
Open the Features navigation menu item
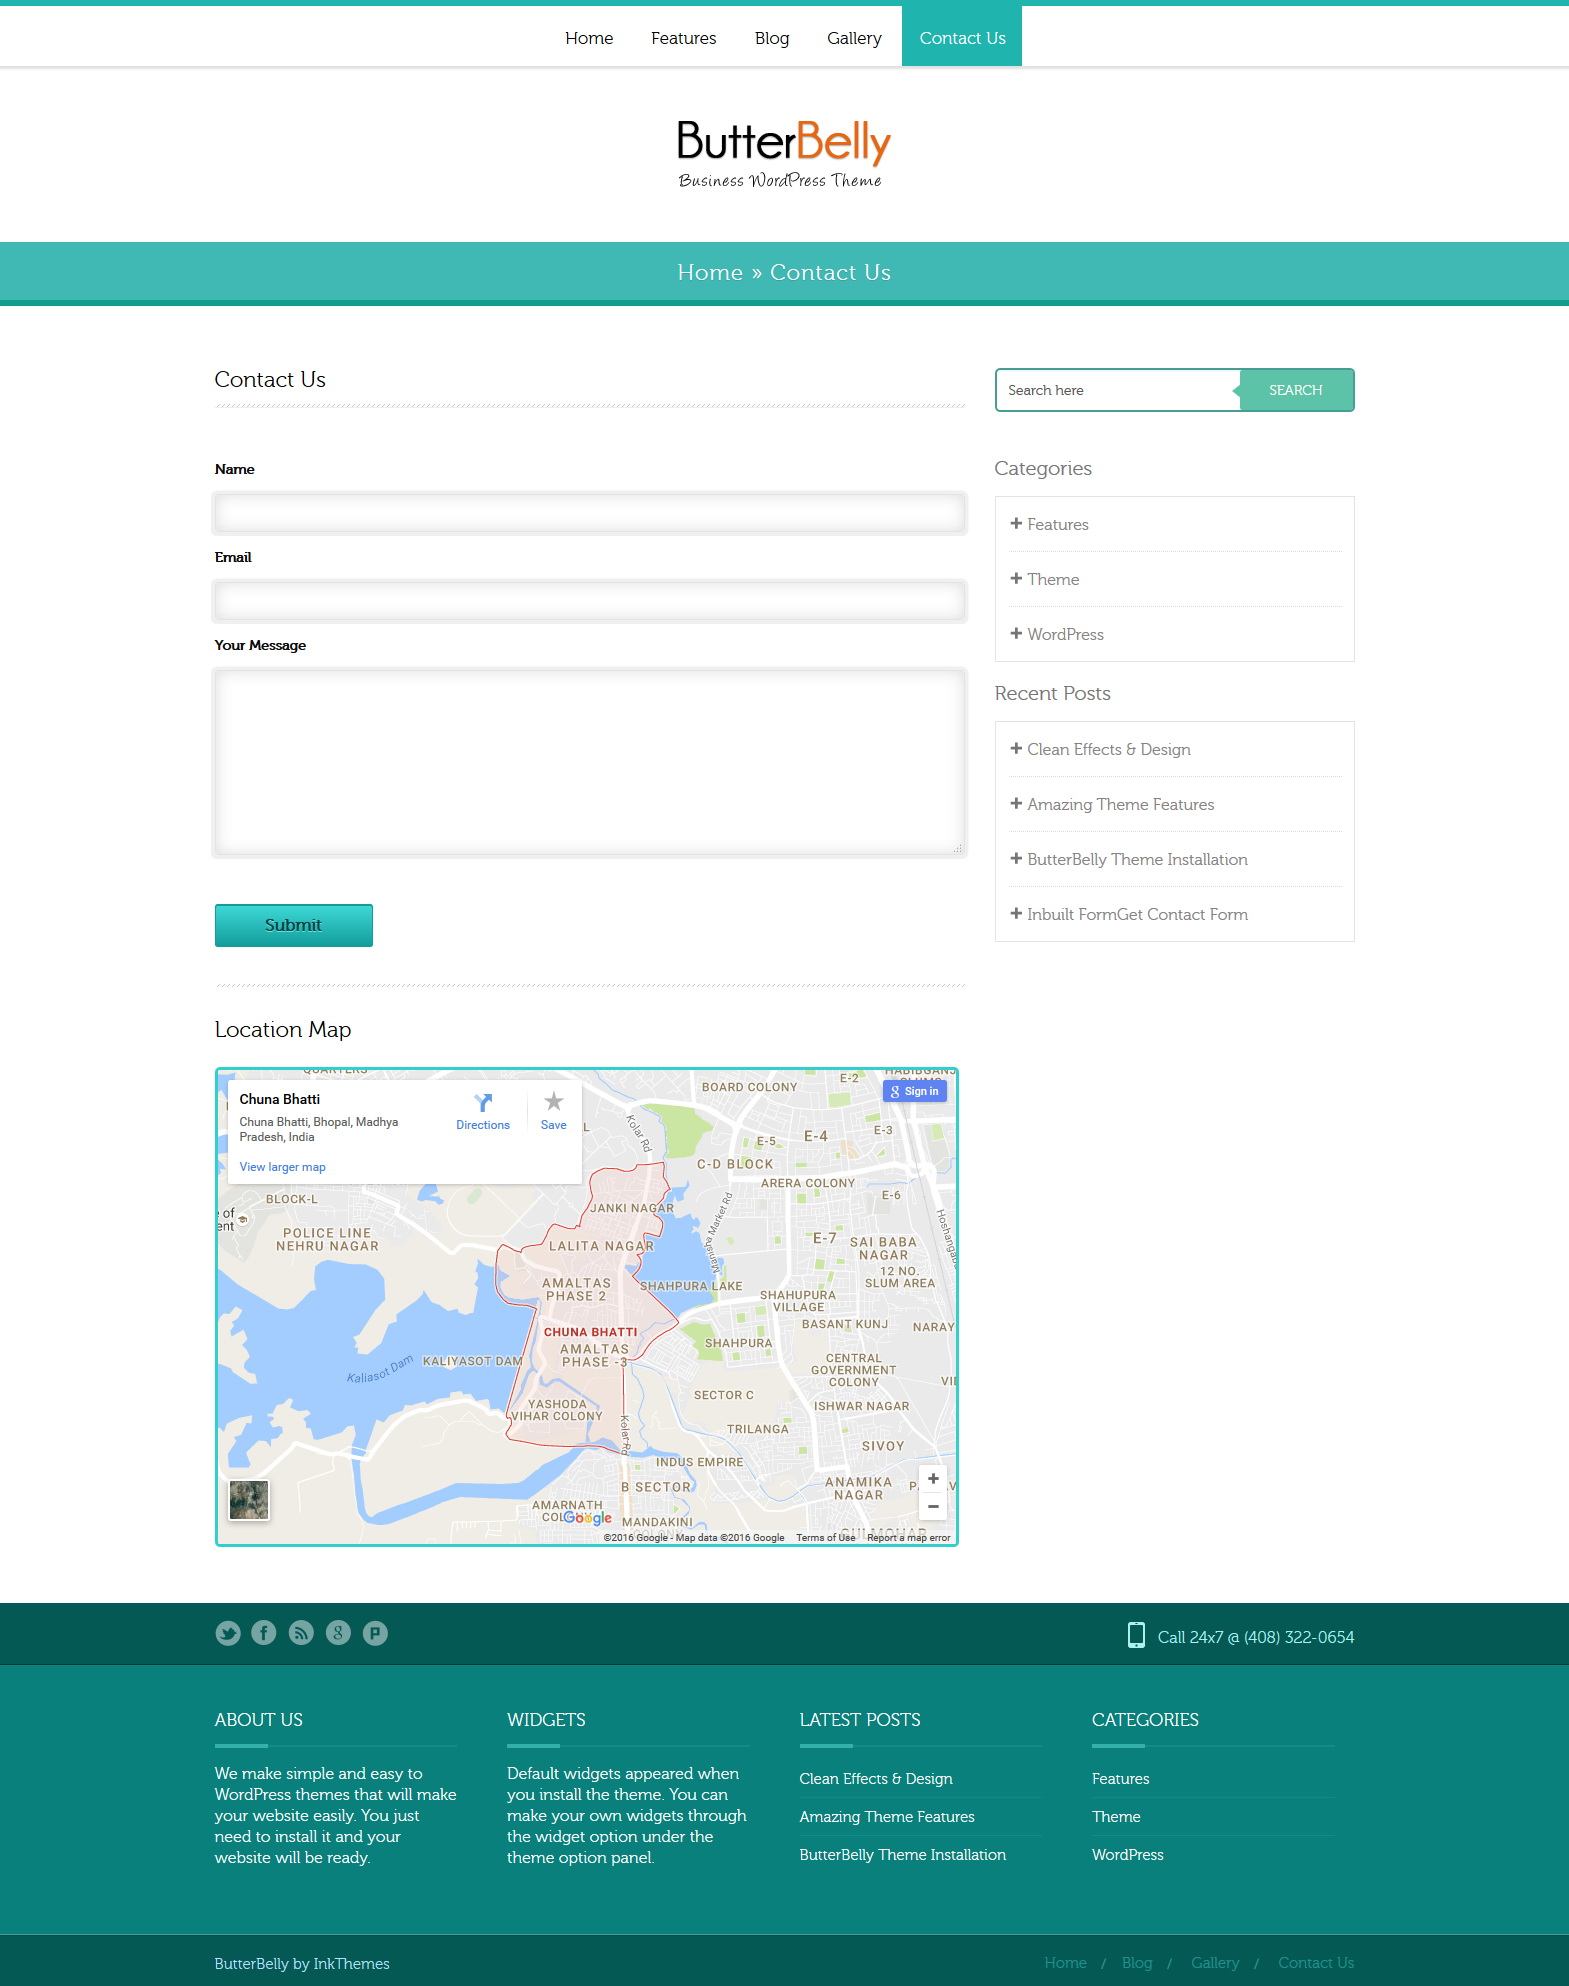point(684,38)
